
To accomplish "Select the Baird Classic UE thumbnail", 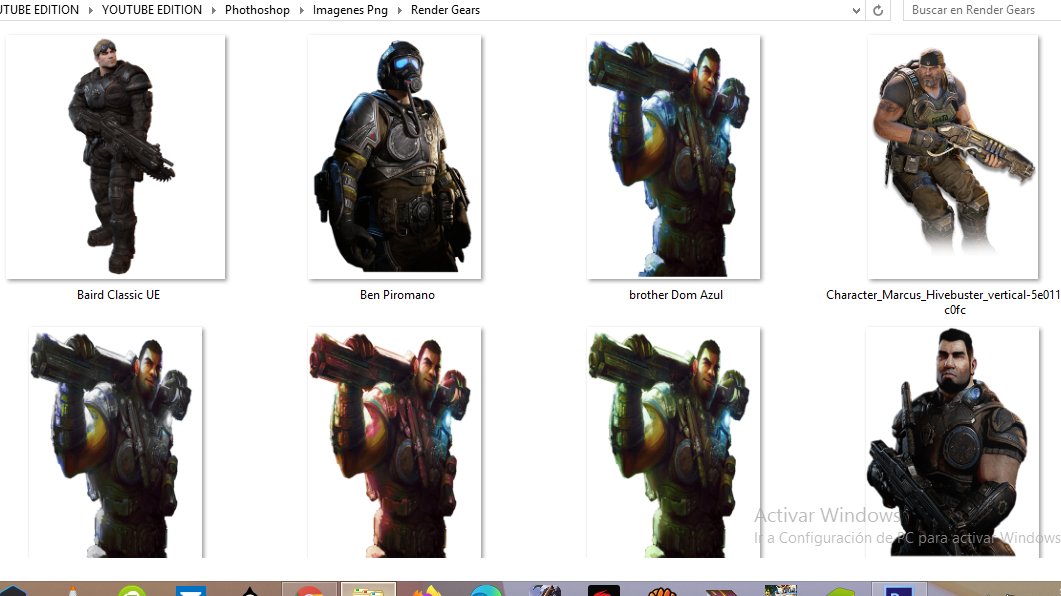I will (116, 157).
